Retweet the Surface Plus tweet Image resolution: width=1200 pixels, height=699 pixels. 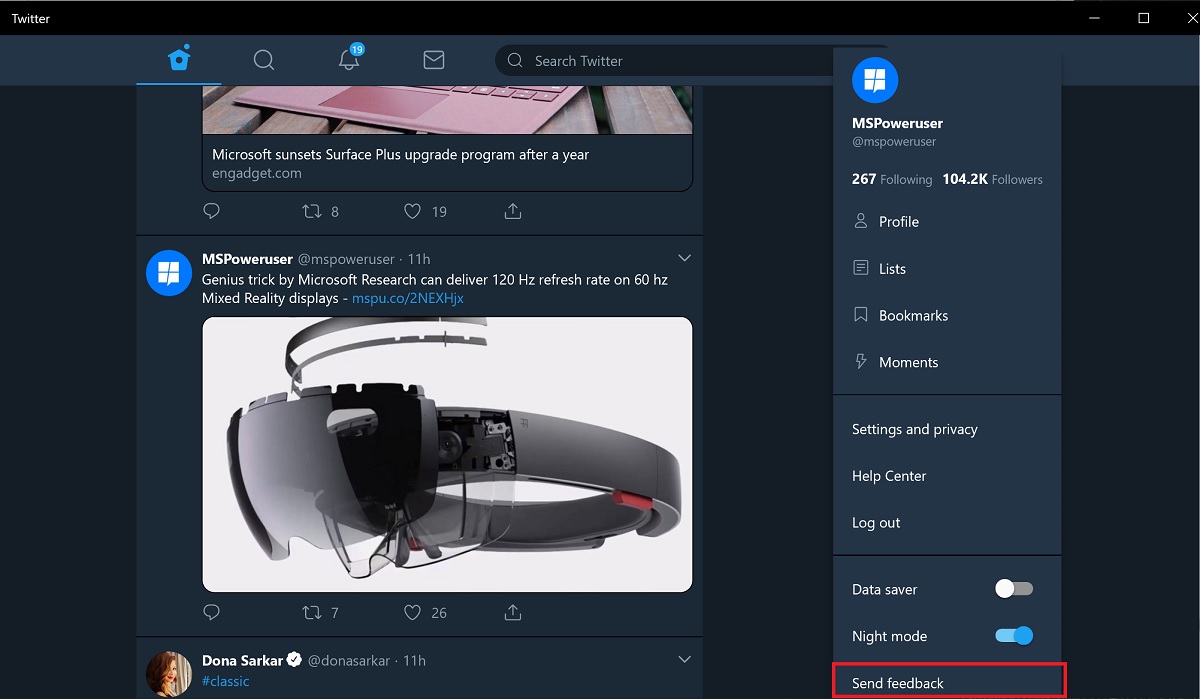(312, 211)
